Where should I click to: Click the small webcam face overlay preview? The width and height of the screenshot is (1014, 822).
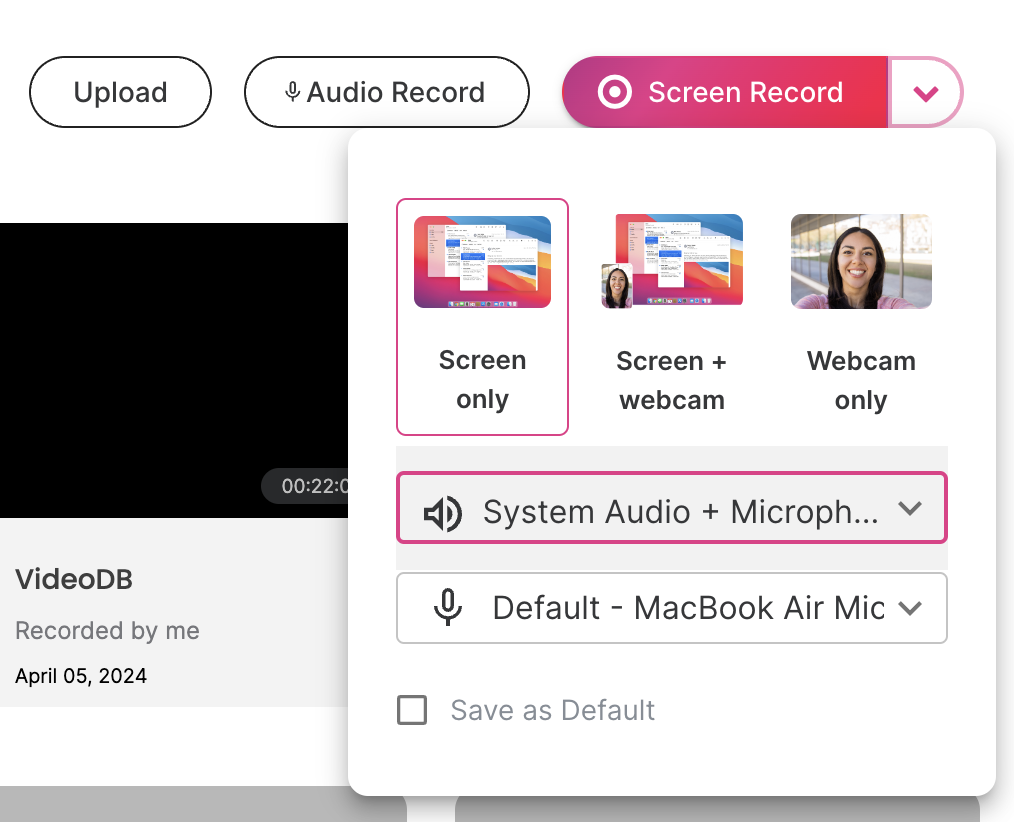tap(617, 283)
